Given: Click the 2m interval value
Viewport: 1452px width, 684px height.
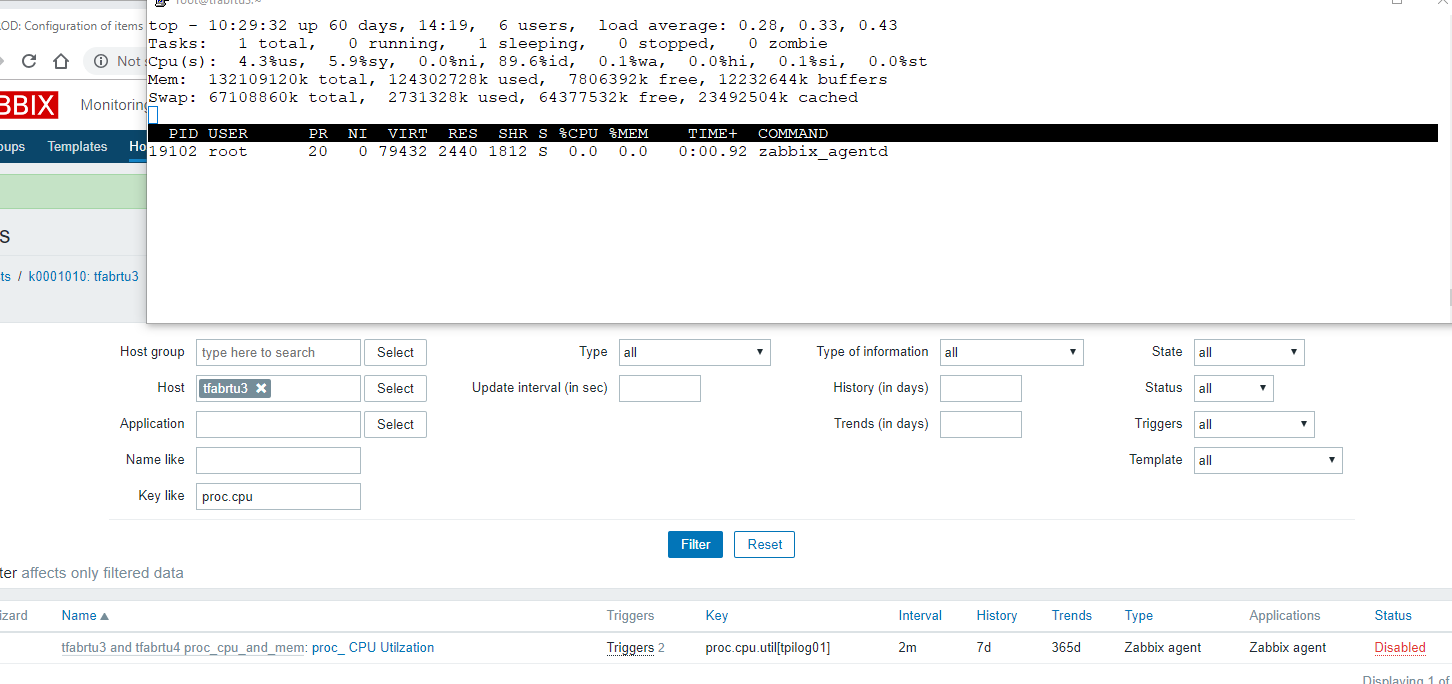Looking at the screenshot, I should [x=907, y=648].
